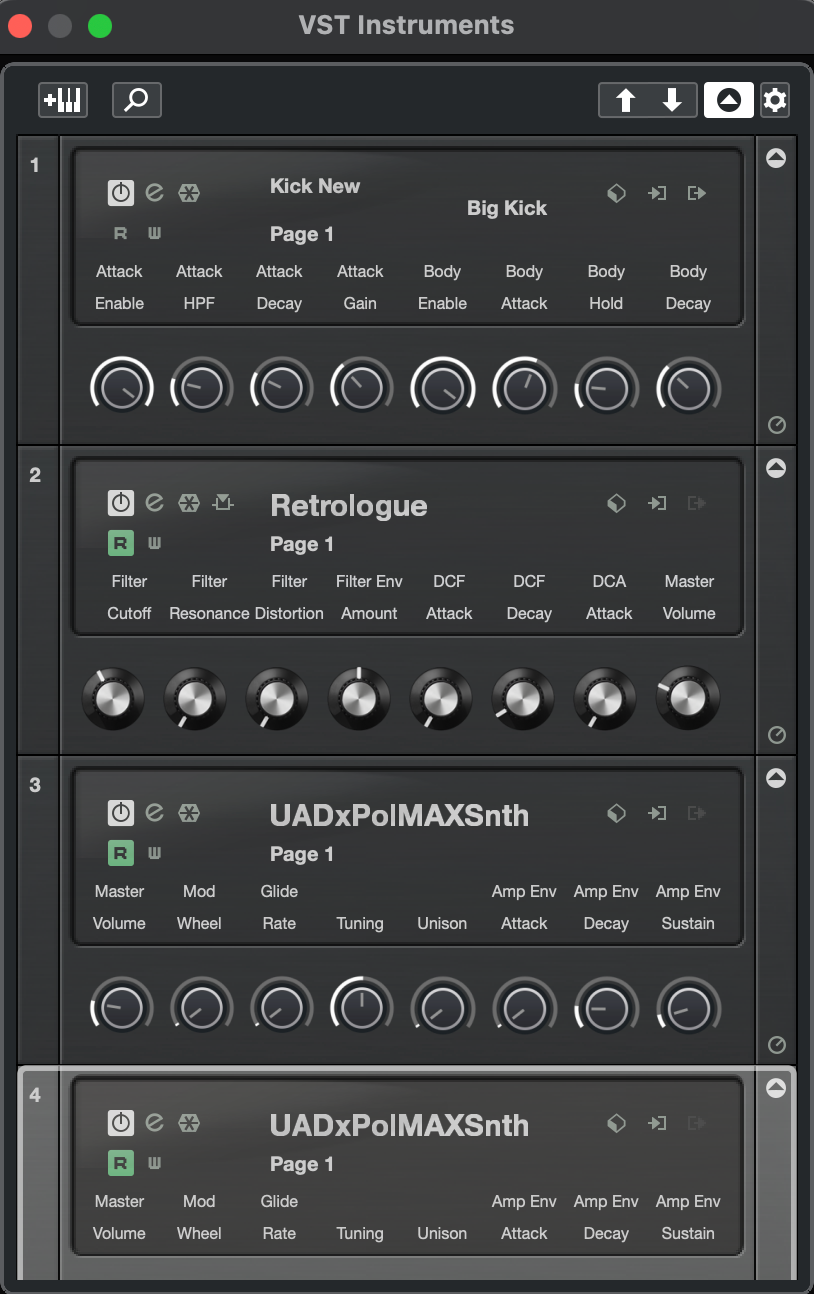Select the previous instrument up arrow

625,100
